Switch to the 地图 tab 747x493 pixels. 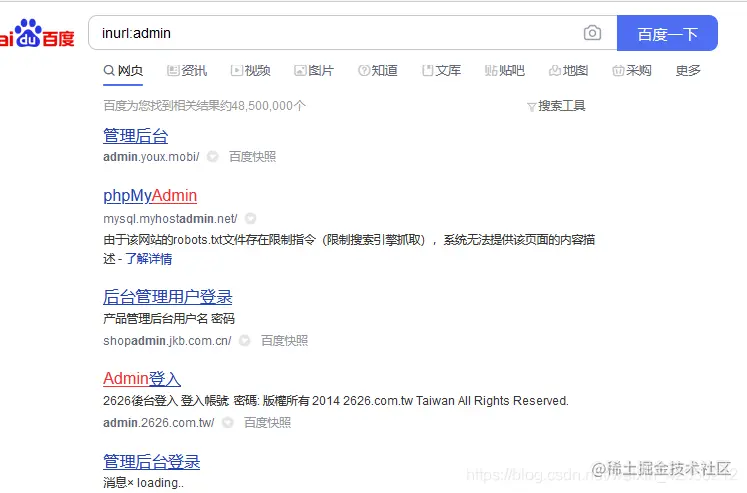coord(568,70)
